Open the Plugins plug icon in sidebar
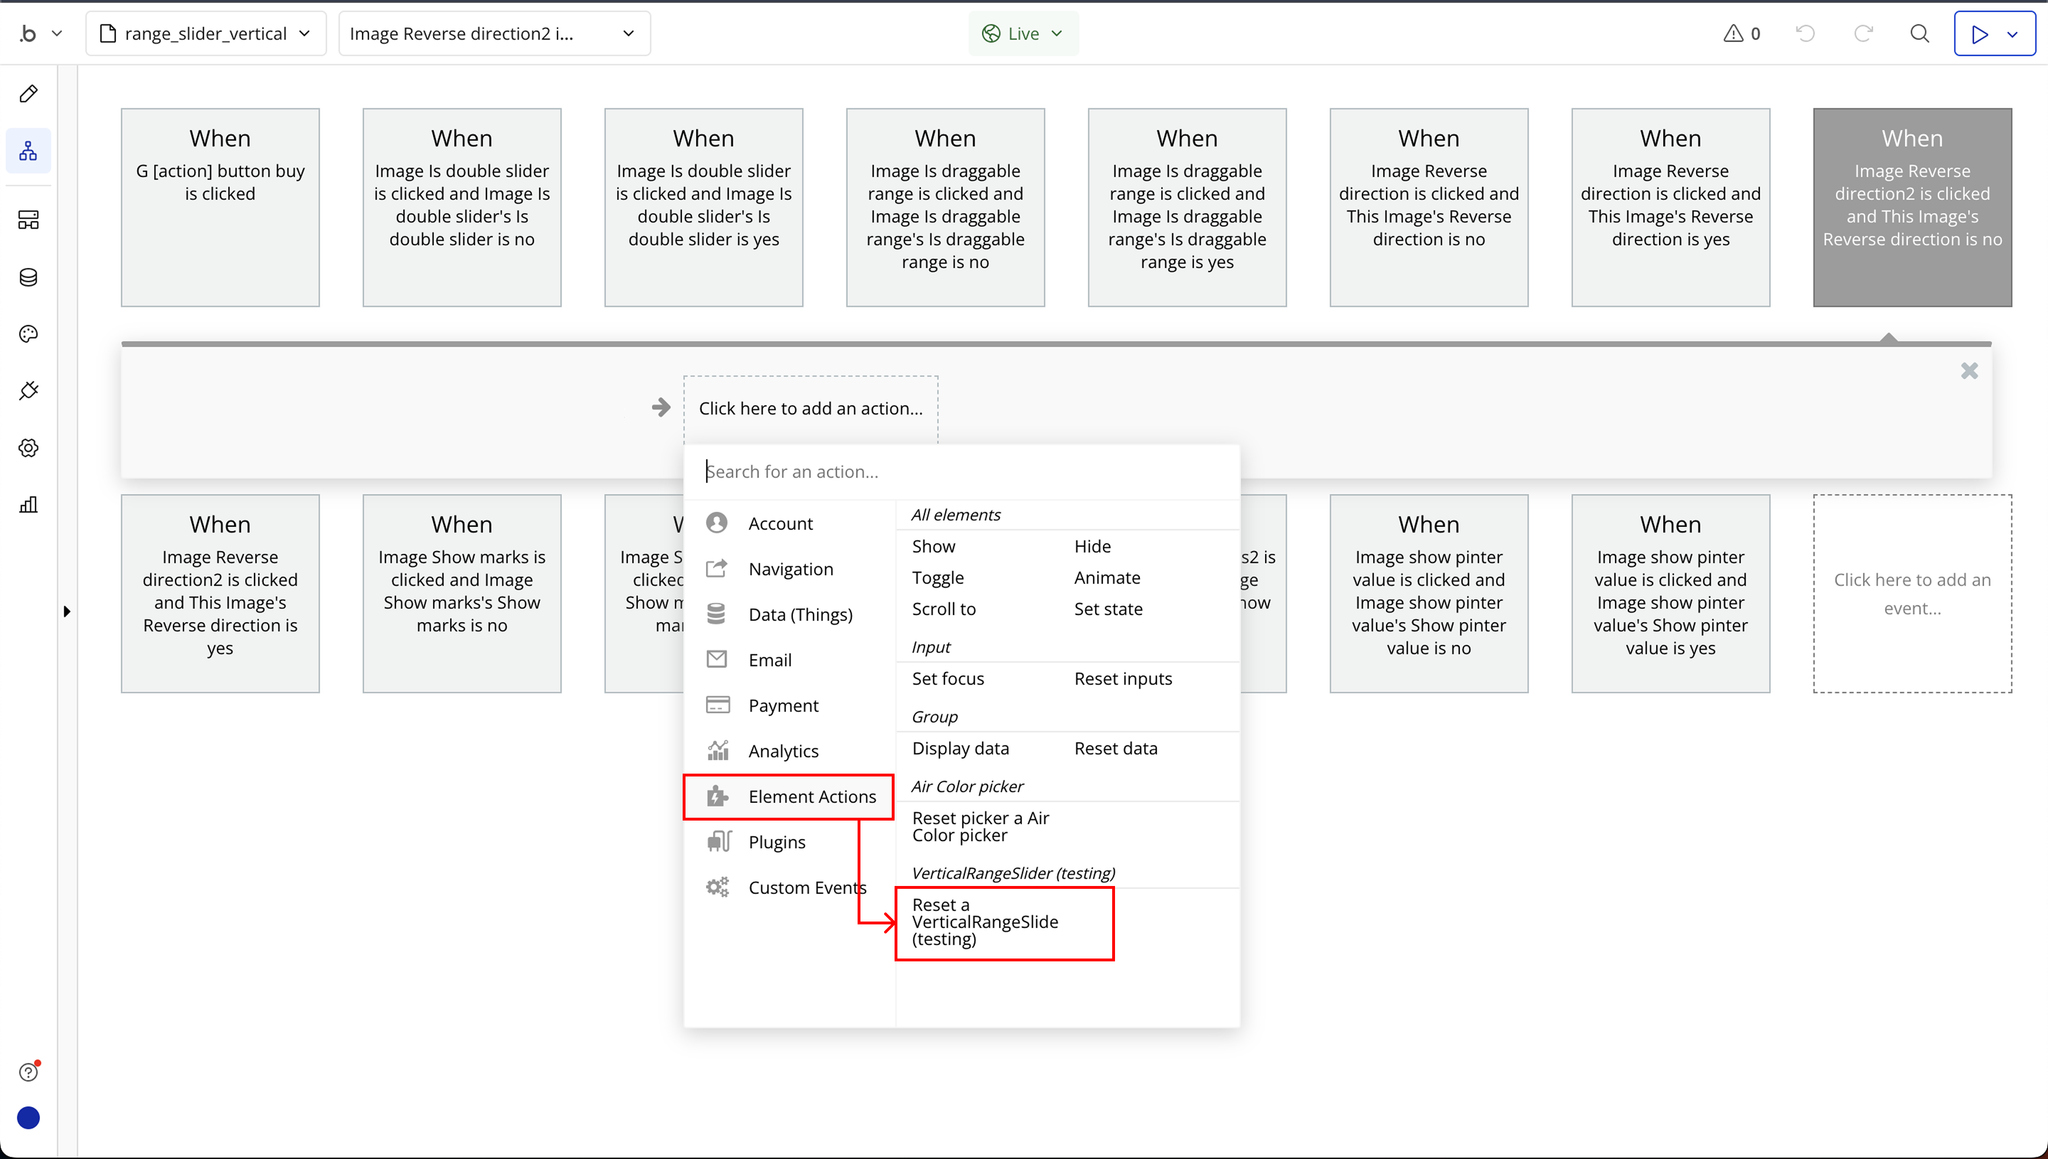The image size is (2048, 1159). (28, 391)
